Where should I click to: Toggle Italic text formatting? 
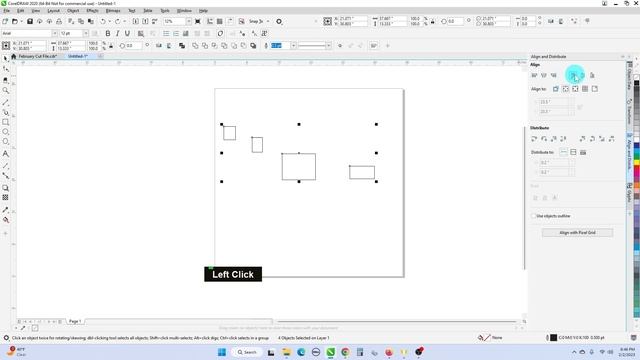click(118, 33)
